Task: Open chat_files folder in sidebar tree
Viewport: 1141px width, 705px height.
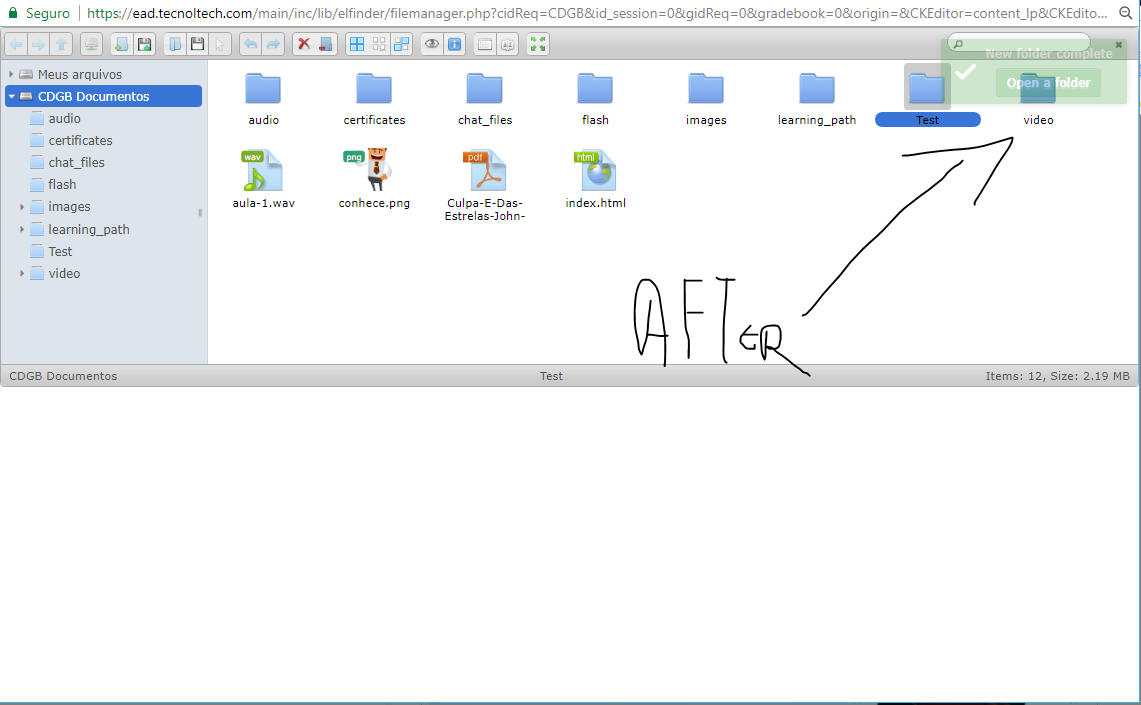Action: (76, 162)
